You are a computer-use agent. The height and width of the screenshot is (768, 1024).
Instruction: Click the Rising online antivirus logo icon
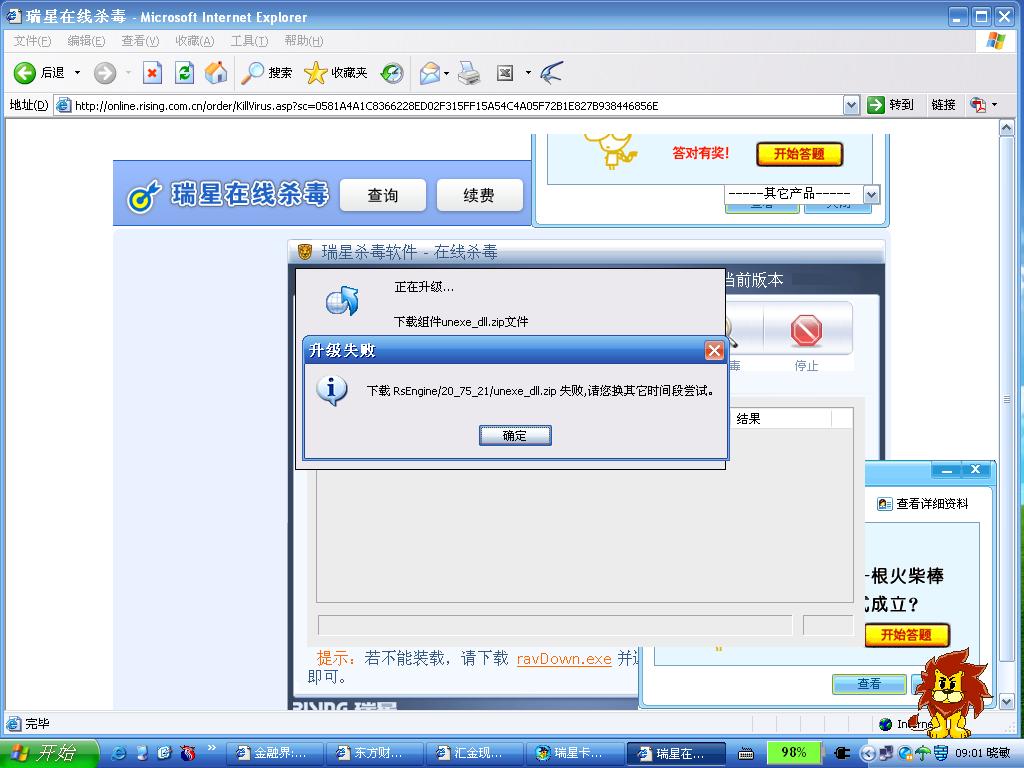click(144, 197)
